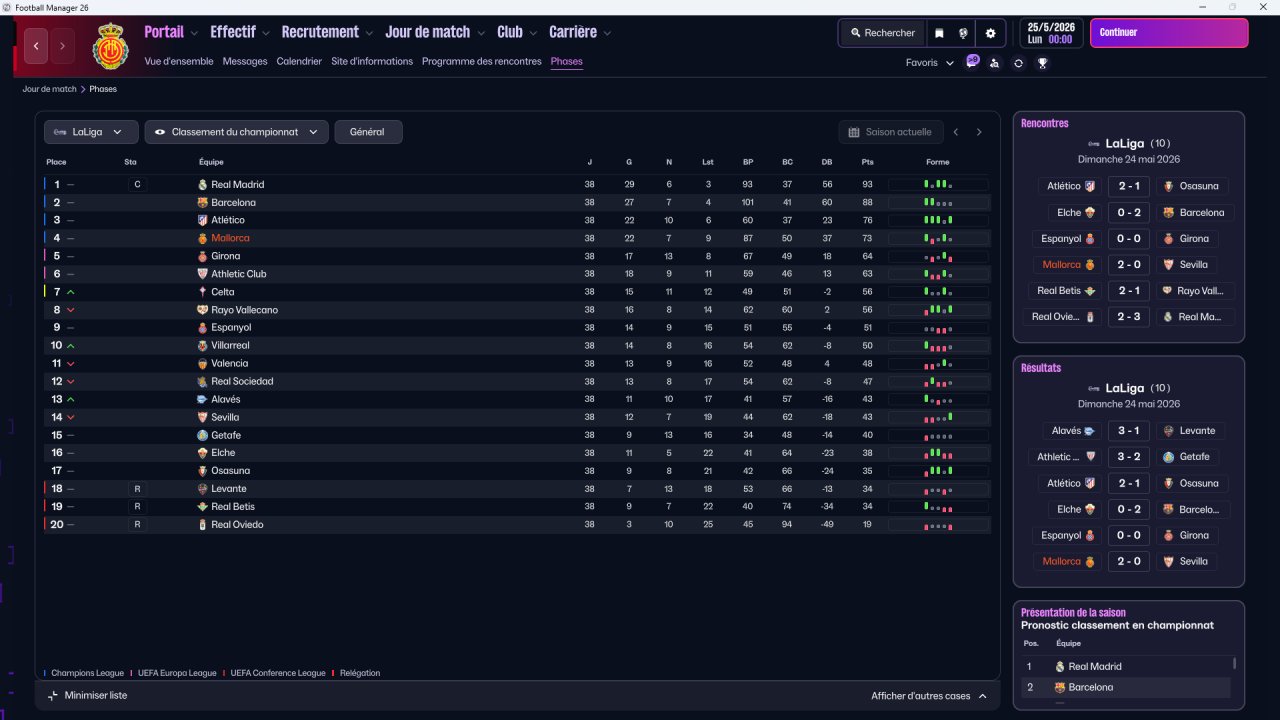Select the Phases tab
This screenshot has width=1280, height=720.
click(566, 61)
